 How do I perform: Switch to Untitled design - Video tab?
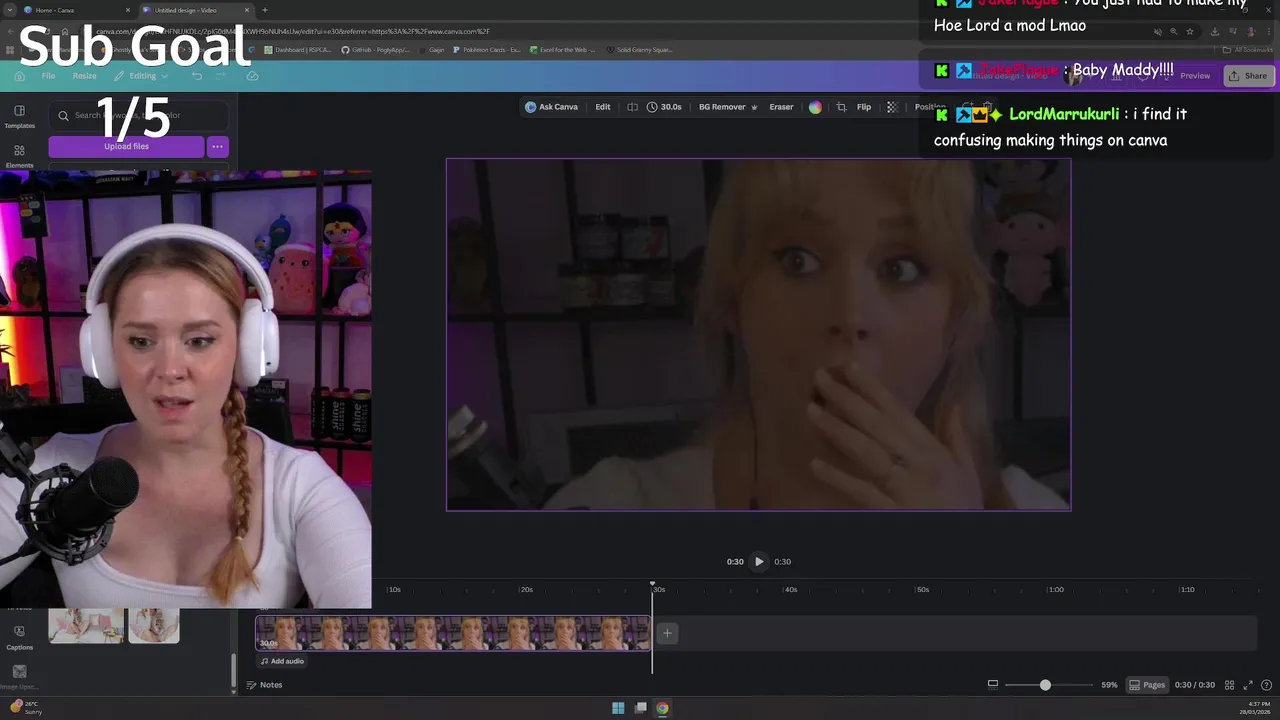pyautogui.click(x=195, y=10)
